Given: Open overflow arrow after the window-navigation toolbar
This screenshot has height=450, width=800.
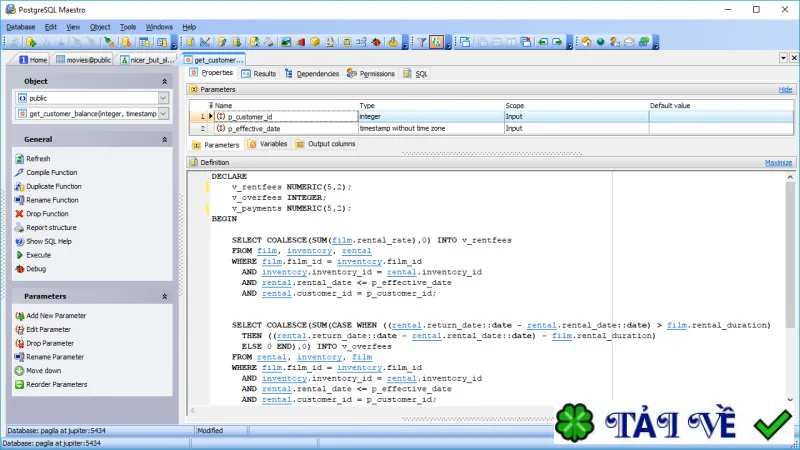Looking at the screenshot, I should coord(569,43).
